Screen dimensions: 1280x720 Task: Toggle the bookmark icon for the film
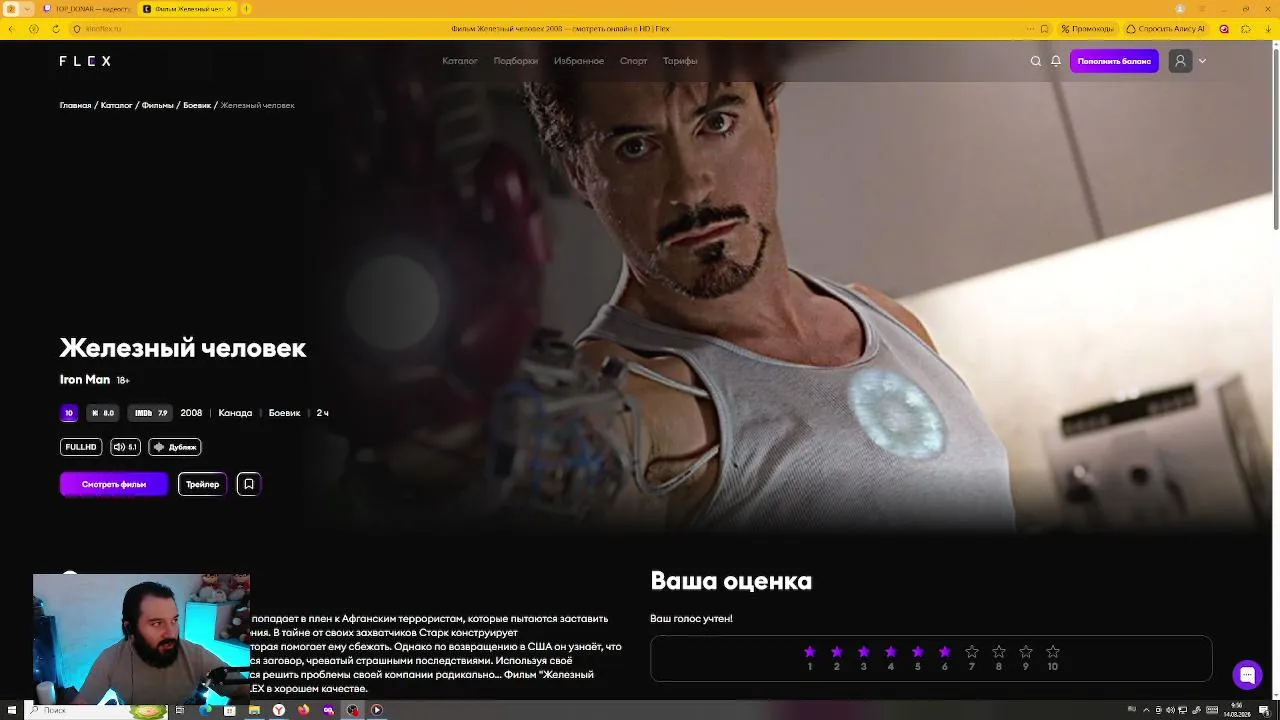click(x=249, y=484)
